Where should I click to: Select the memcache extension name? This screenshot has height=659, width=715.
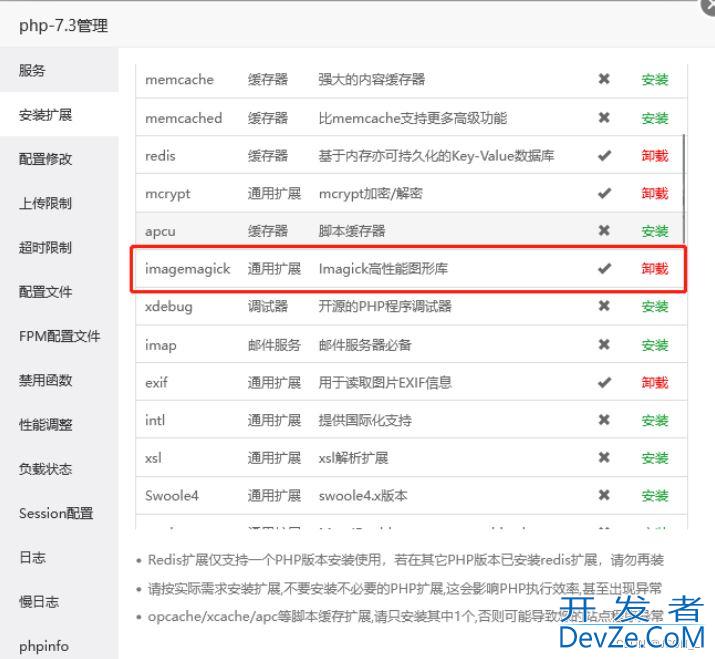[179, 80]
